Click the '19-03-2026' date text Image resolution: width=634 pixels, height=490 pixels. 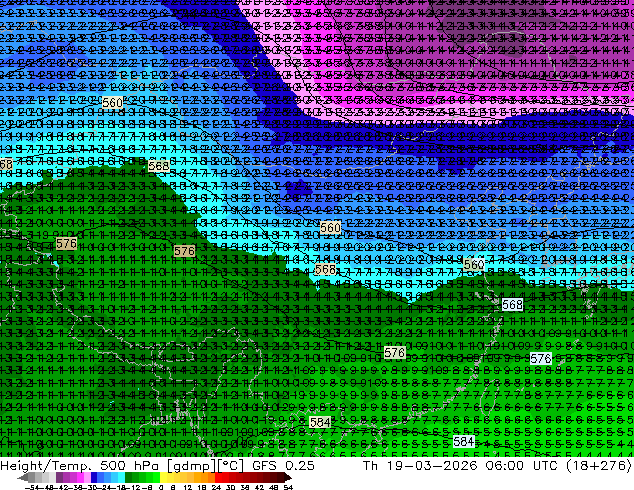tap(432, 465)
